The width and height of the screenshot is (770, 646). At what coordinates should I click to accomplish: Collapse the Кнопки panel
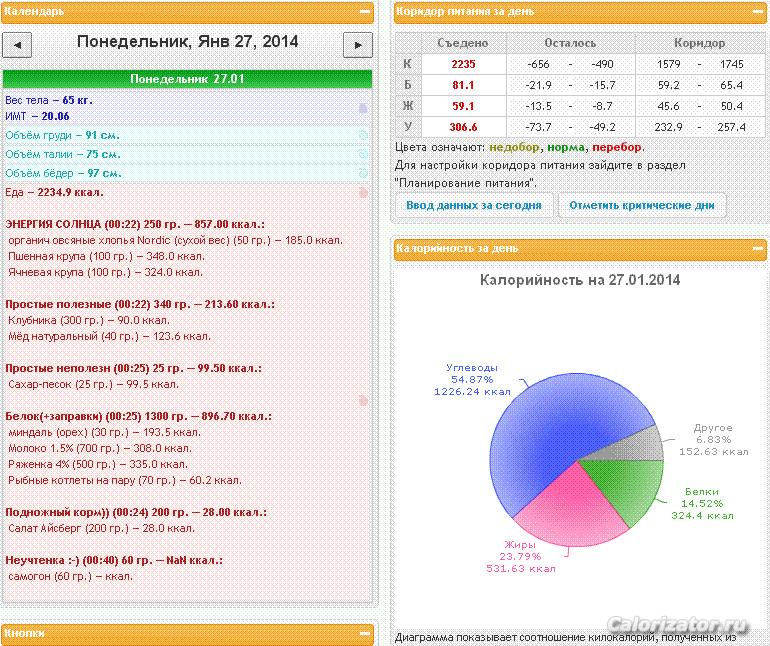[365, 633]
